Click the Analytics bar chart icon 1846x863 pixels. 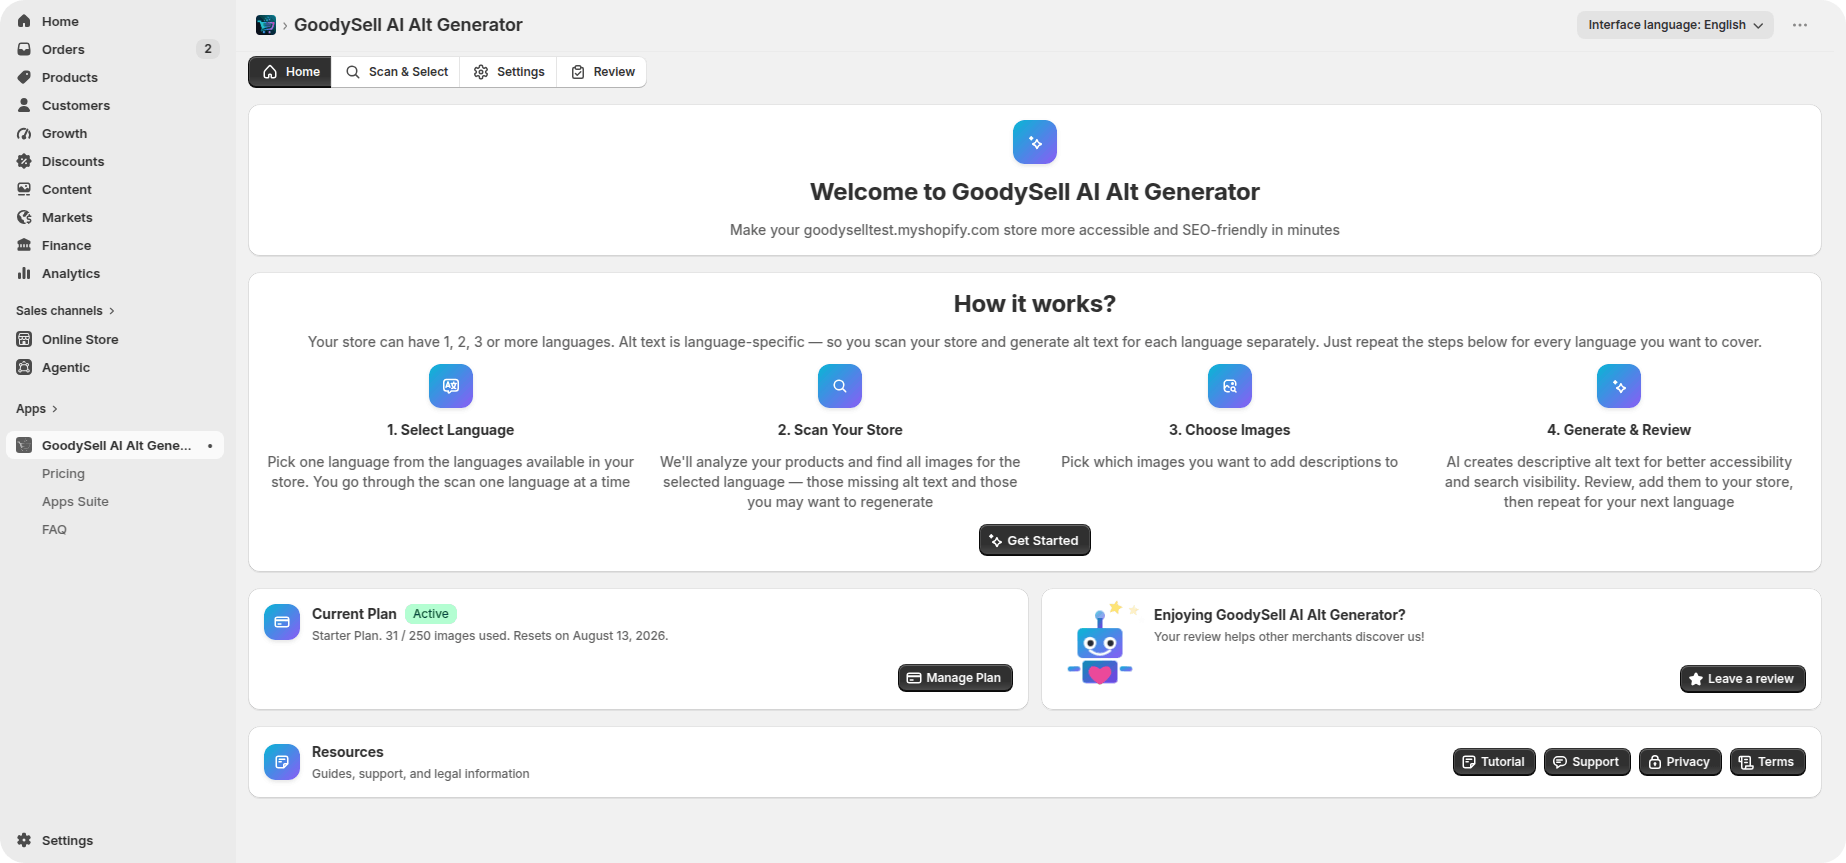(24, 273)
